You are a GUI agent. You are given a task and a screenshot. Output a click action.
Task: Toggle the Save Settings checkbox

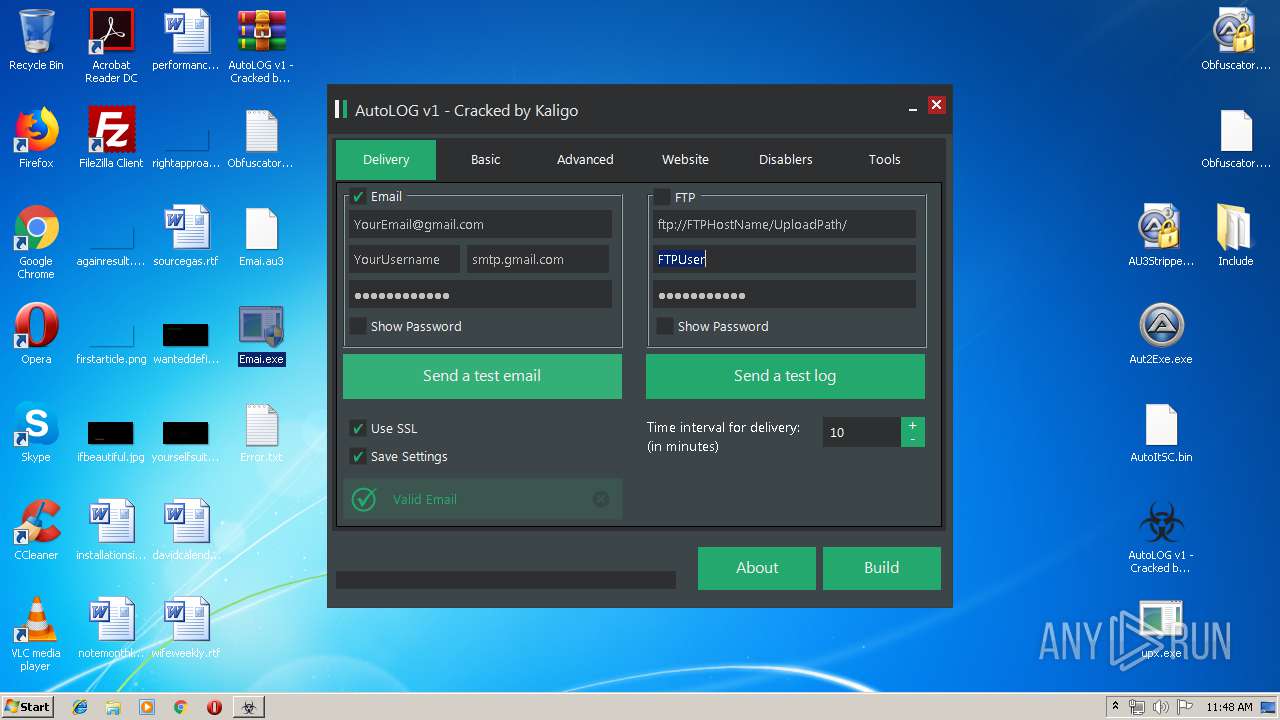[358, 456]
